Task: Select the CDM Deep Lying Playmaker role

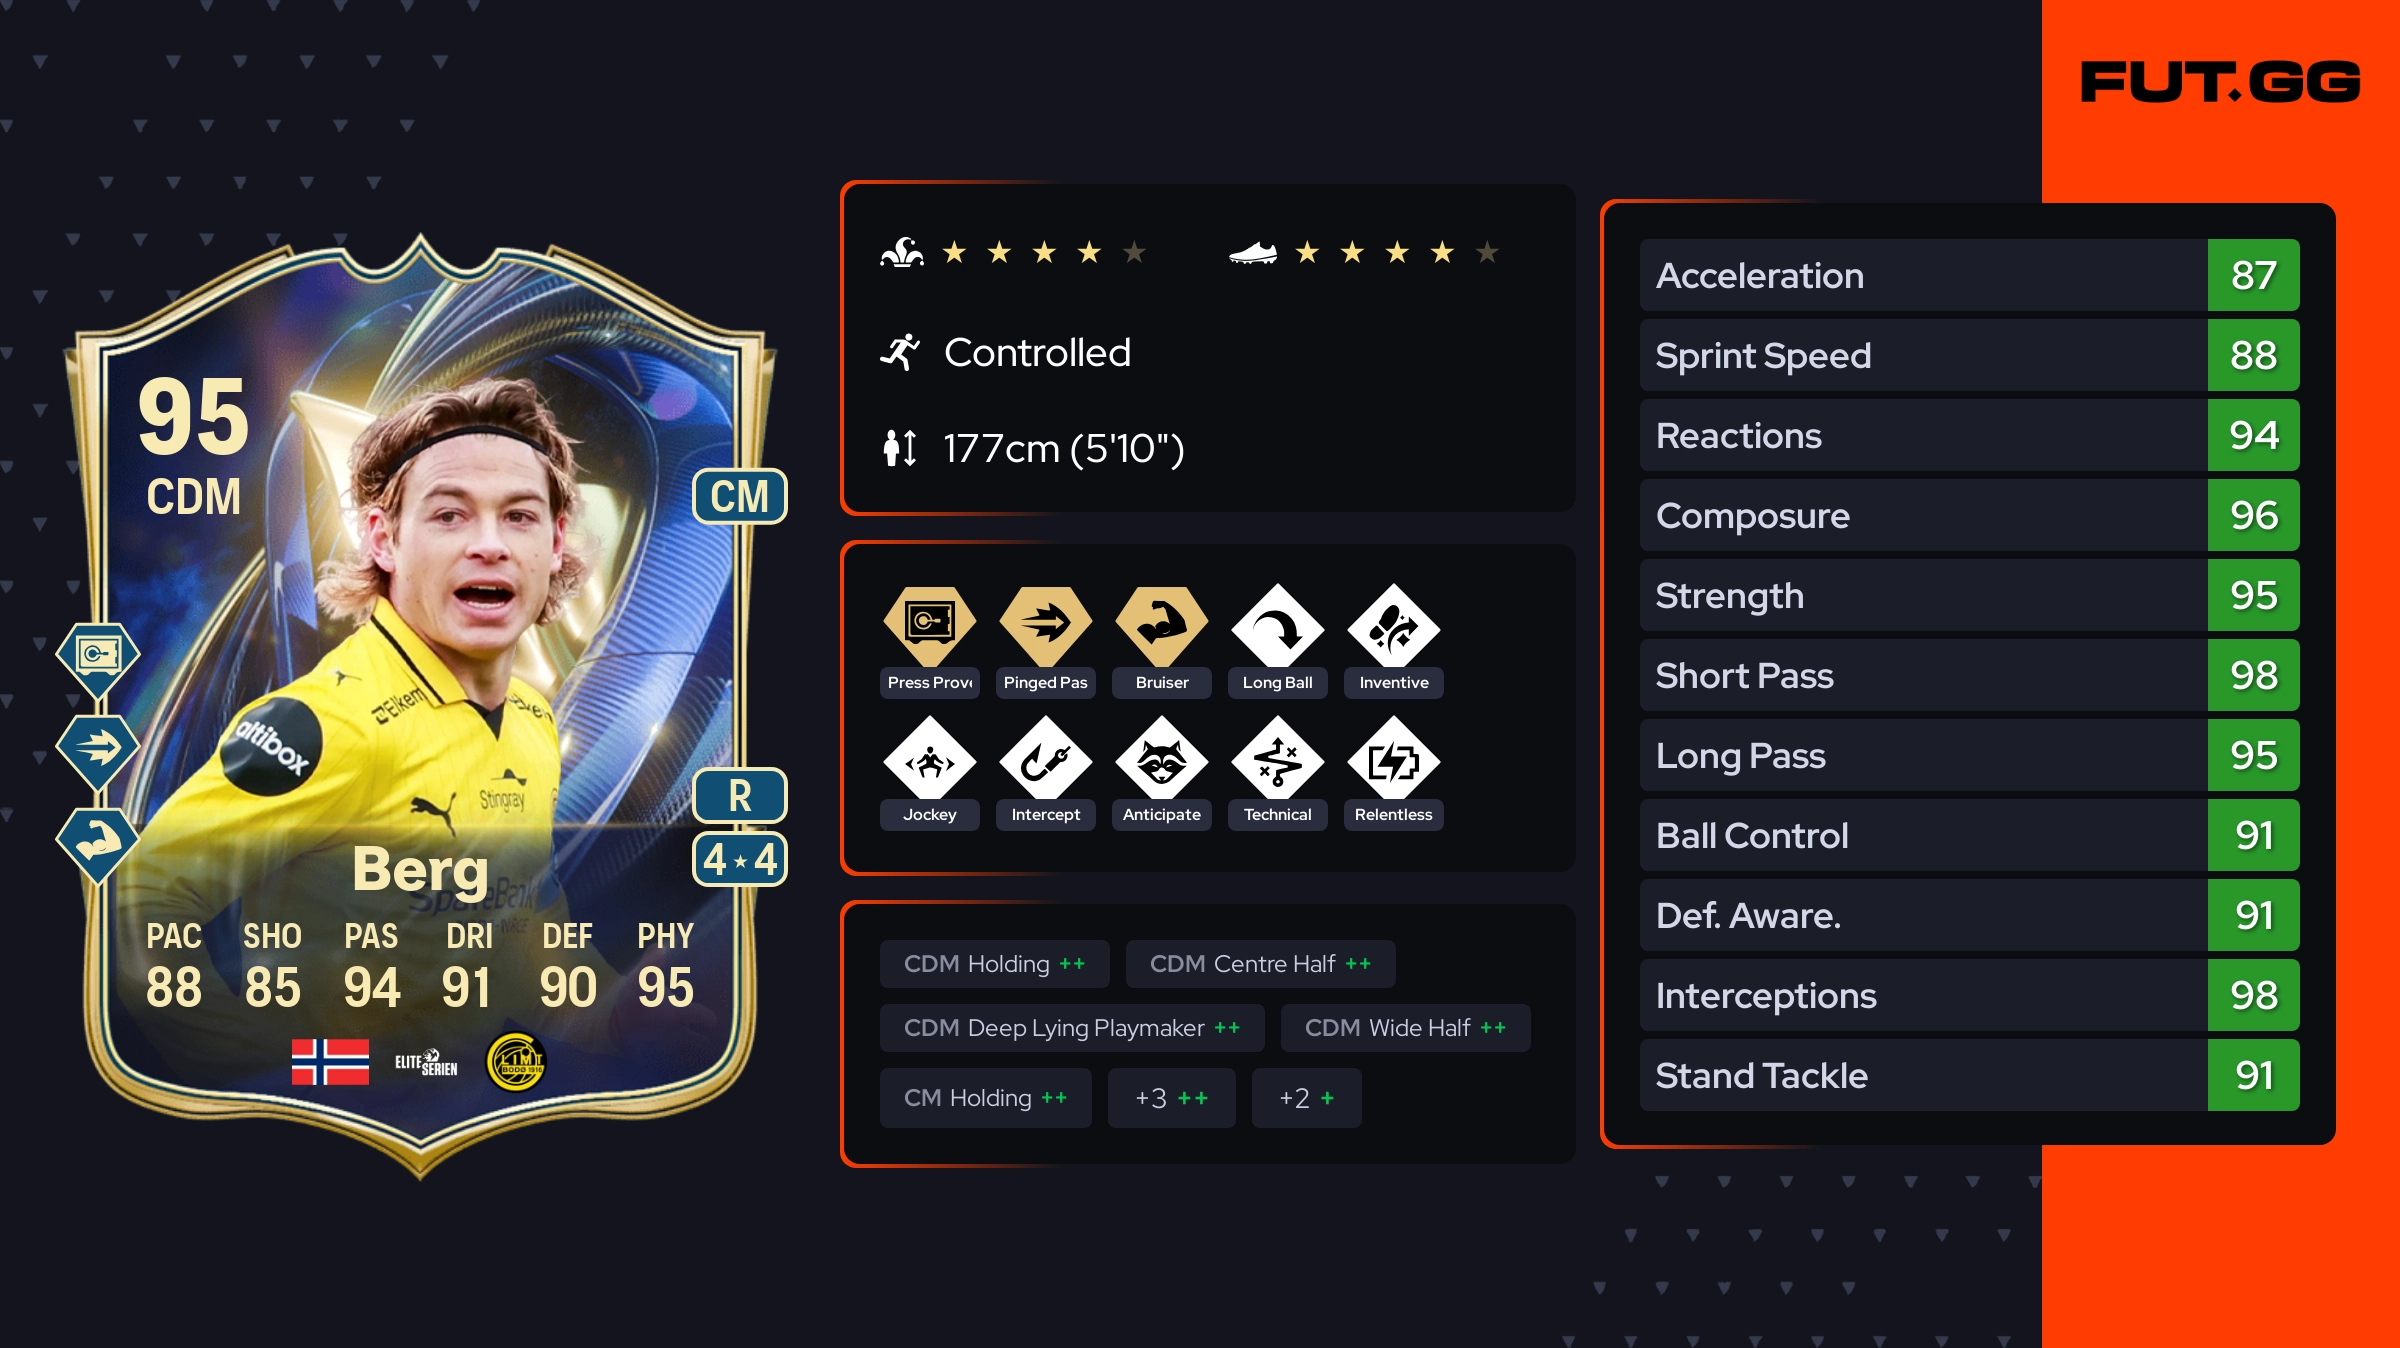Action: pos(1072,1028)
